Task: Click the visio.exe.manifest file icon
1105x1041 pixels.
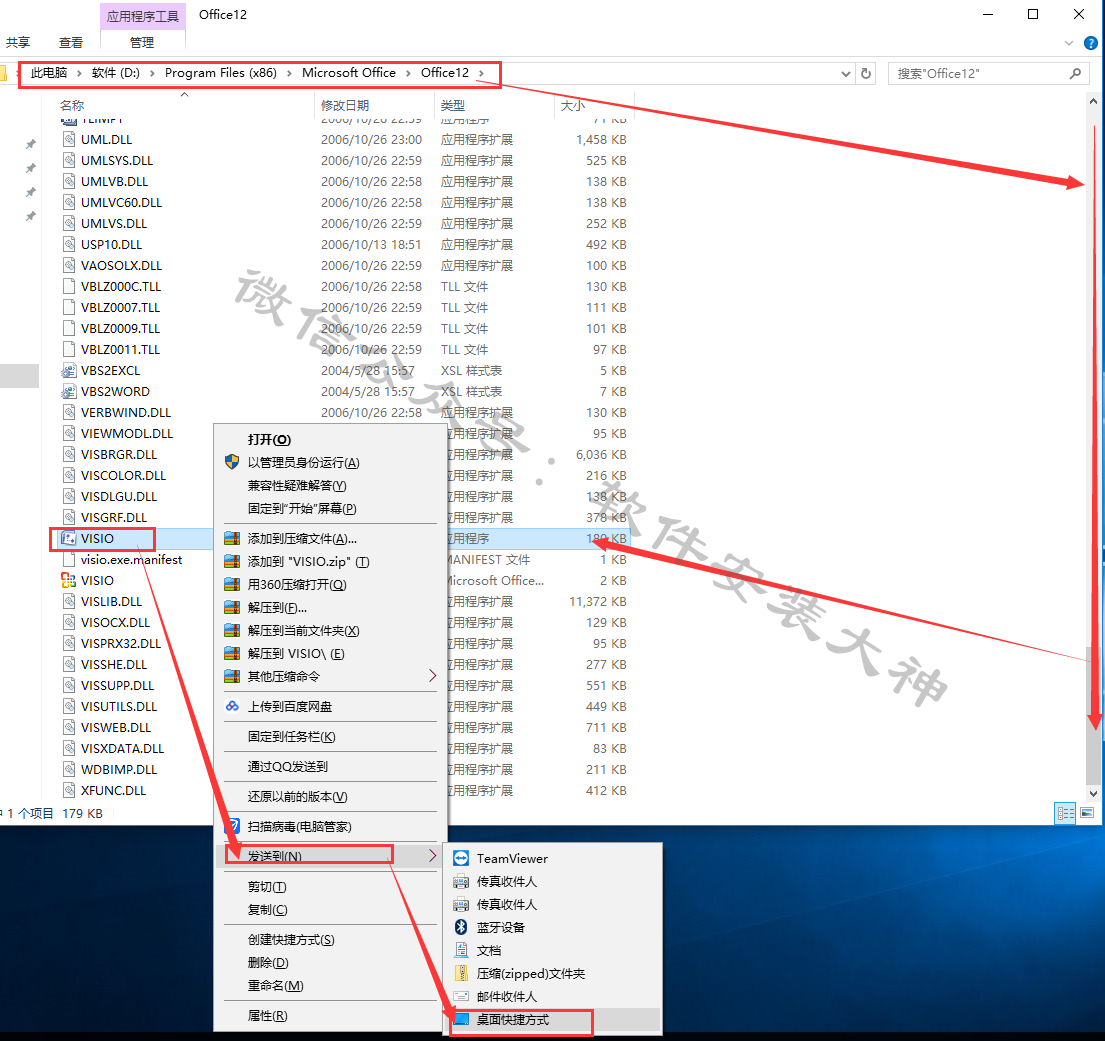Action: pyautogui.click(x=68, y=559)
